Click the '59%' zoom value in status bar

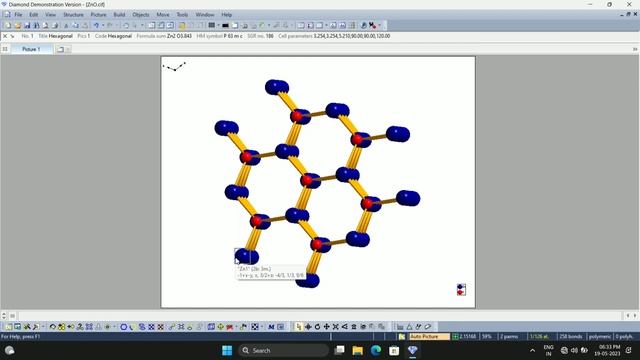[487, 337]
